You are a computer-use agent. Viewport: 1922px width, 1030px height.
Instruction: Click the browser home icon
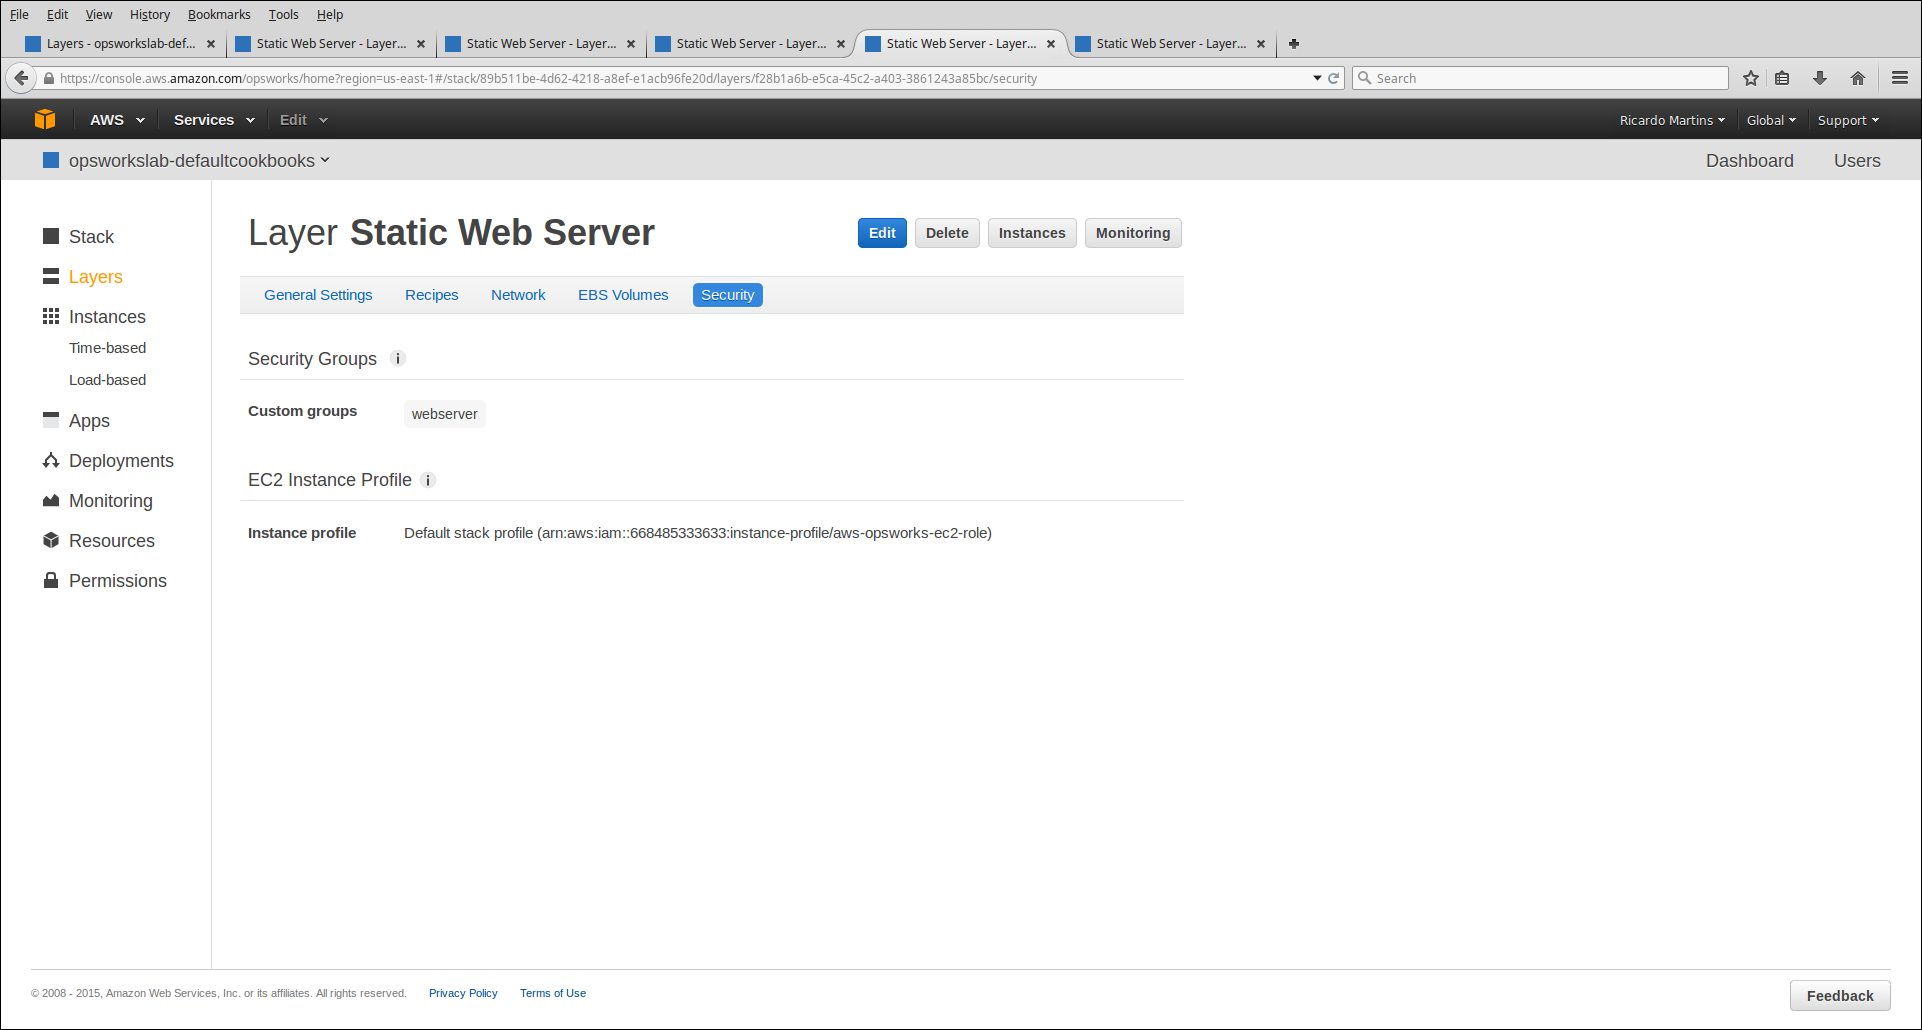tap(1857, 78)
